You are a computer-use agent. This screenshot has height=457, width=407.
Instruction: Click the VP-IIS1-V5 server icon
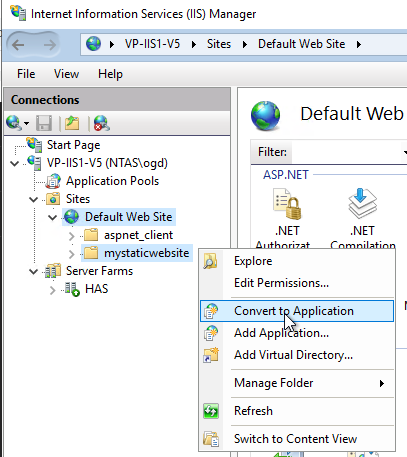(34, 162)
